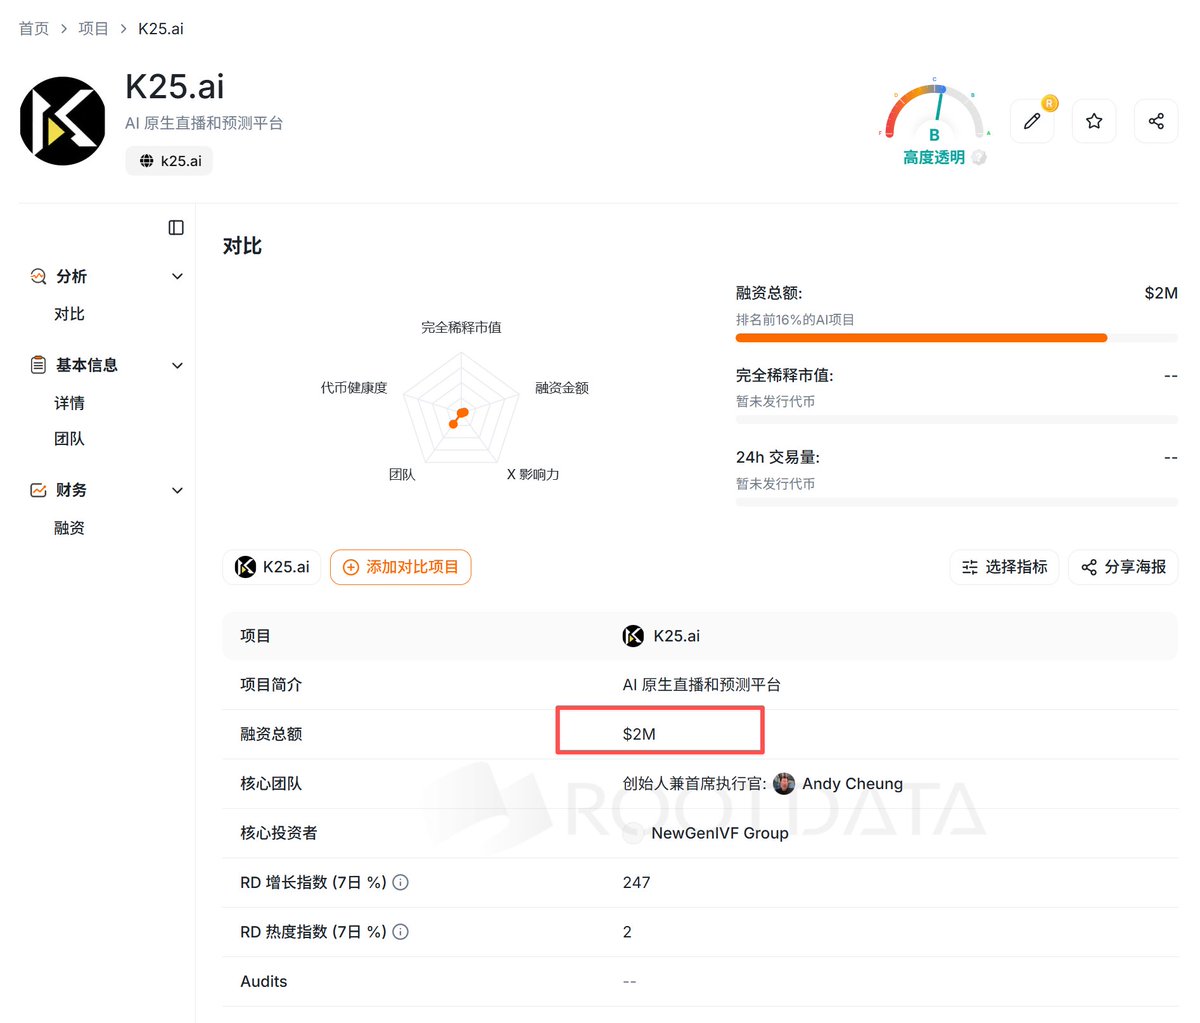Click the K25.ai black logo at top
Viewport: 1200px width, 1023px height.
[62, 121]
